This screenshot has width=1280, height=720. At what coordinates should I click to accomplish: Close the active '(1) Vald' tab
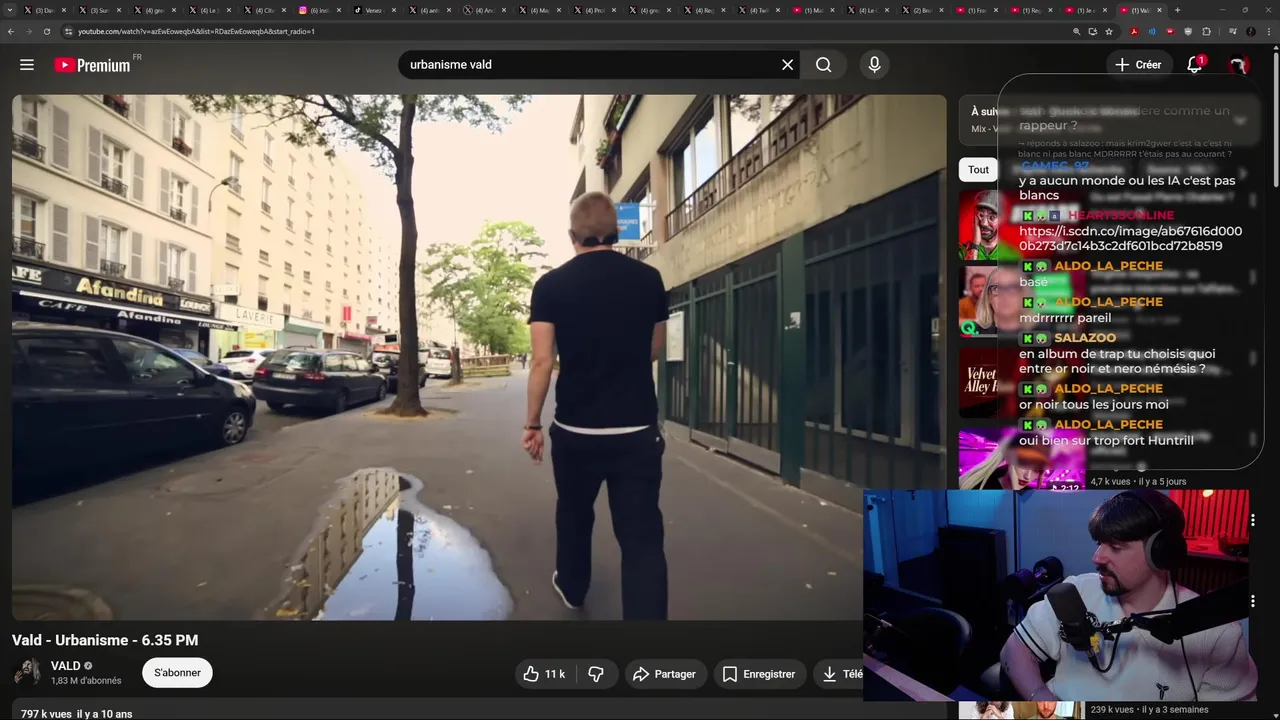[x=1159, y=10]
